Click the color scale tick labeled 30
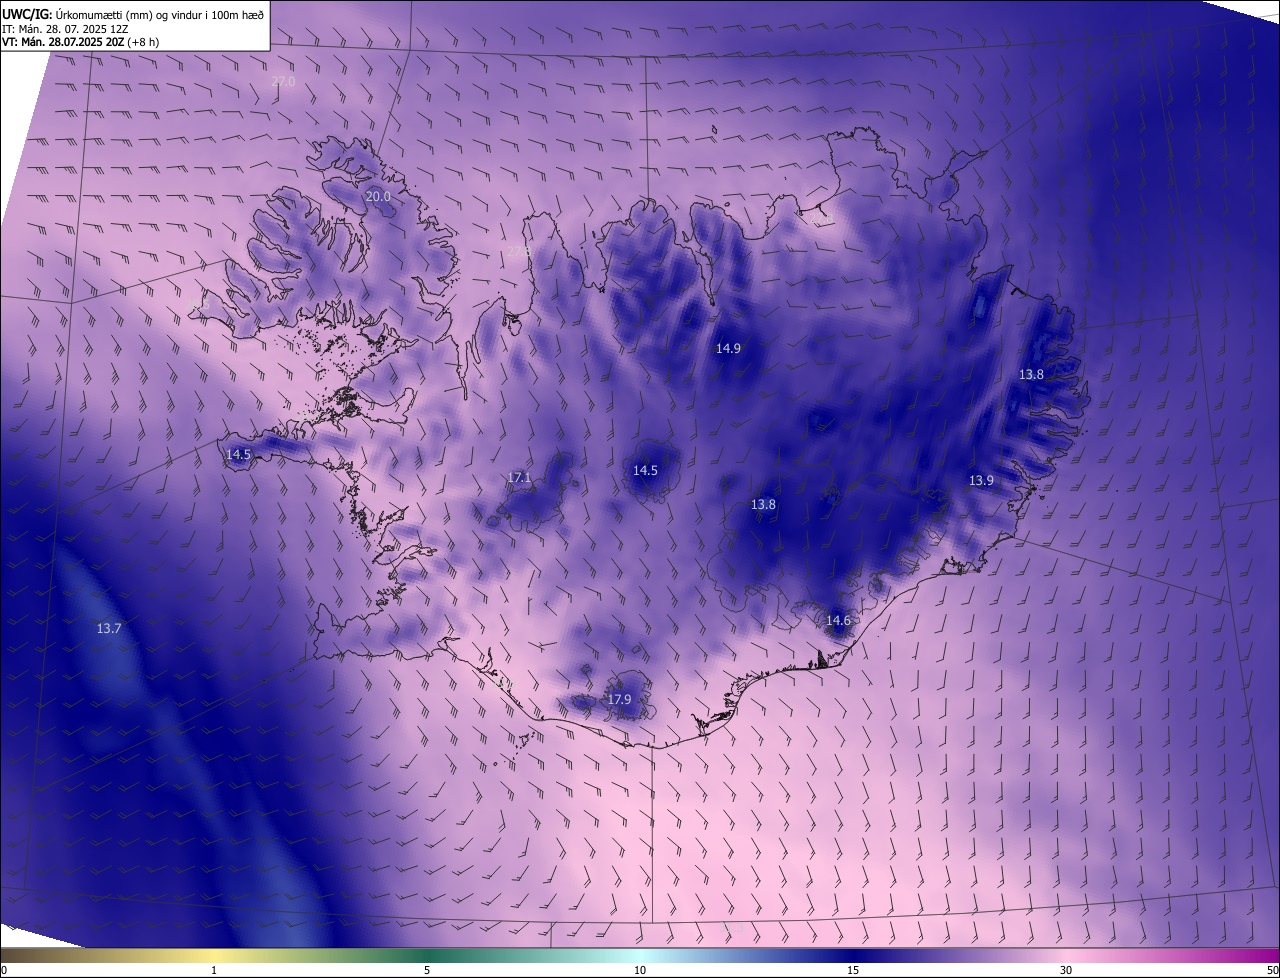The image size is (1280, 978). [x=1066, y=970]
